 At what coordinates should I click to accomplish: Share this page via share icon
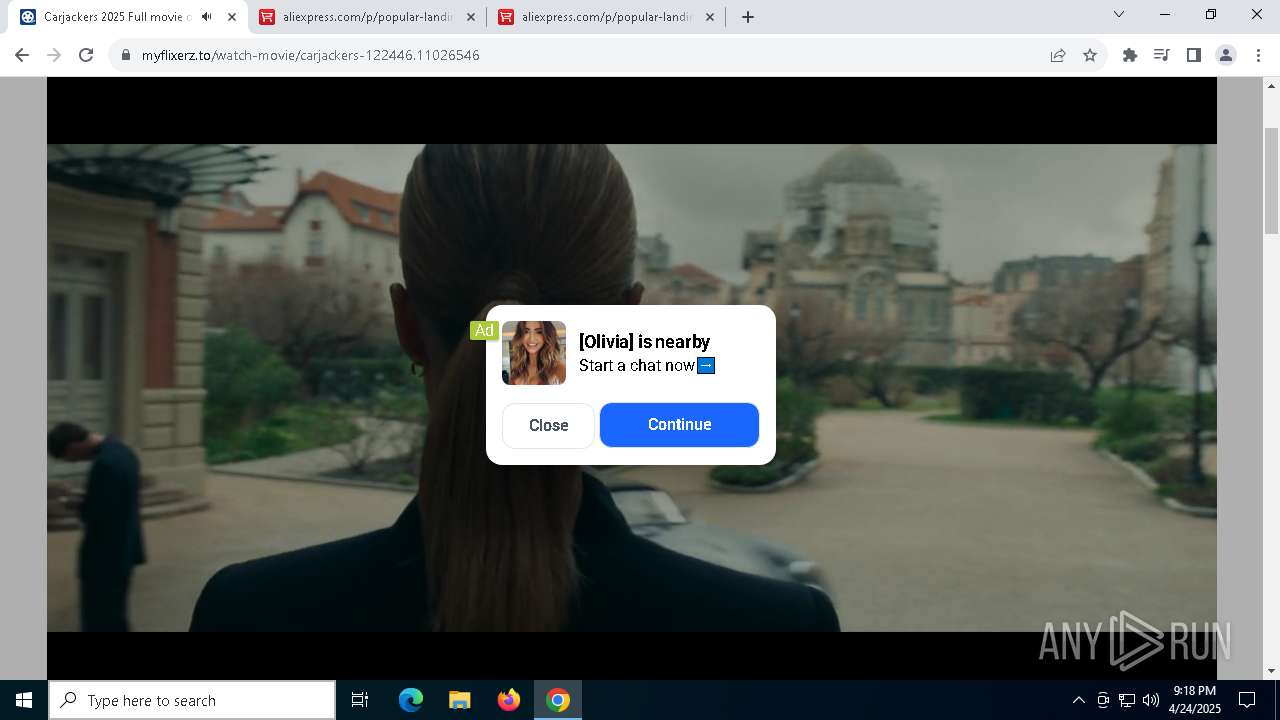coord(1058,55)
